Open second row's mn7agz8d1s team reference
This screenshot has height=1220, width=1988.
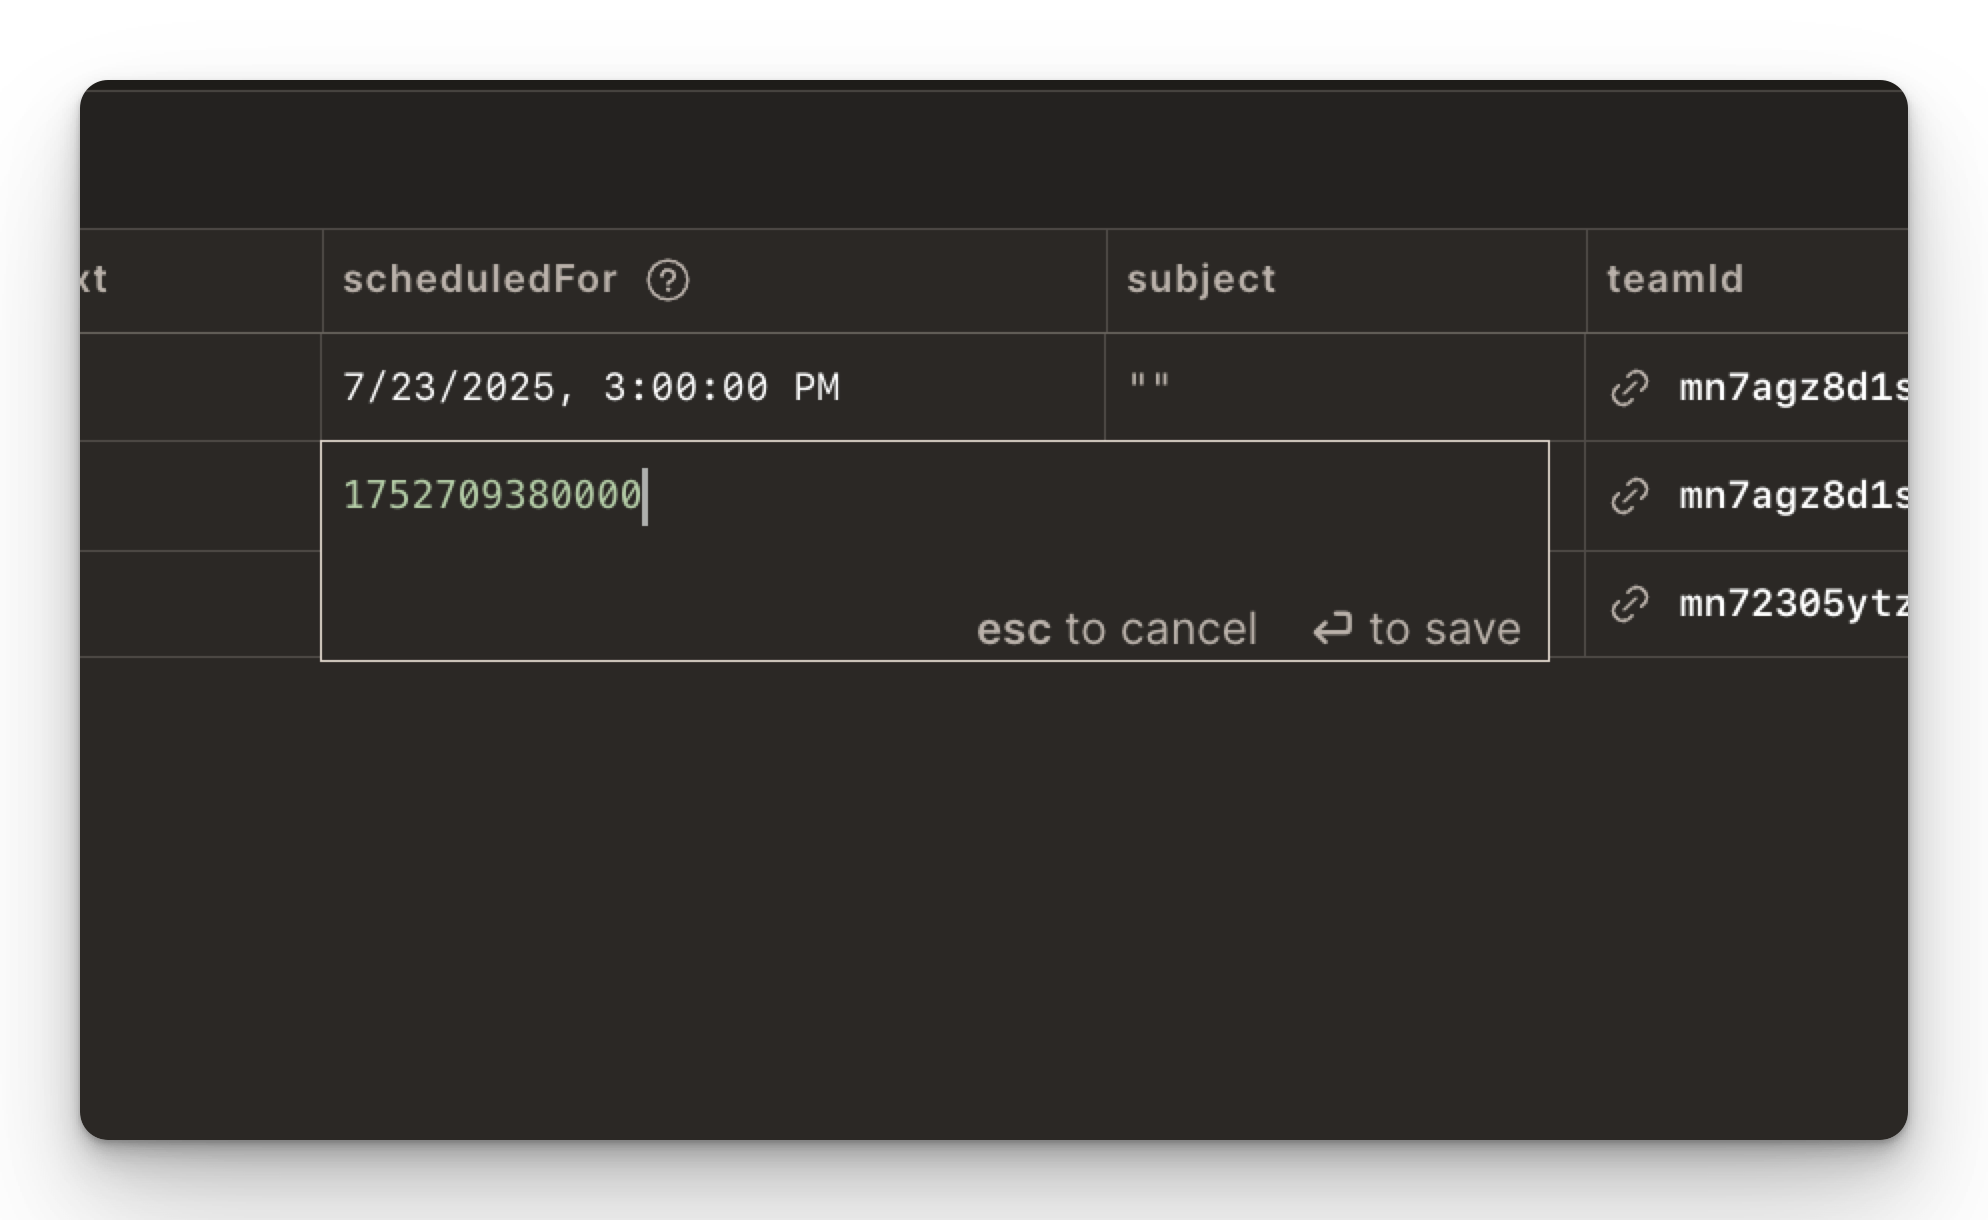pyautogui.click(x=1794, y=496)
